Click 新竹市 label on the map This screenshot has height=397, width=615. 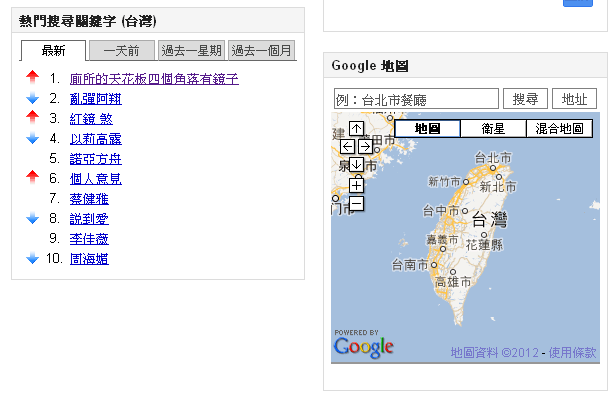(x=444, y=182)
